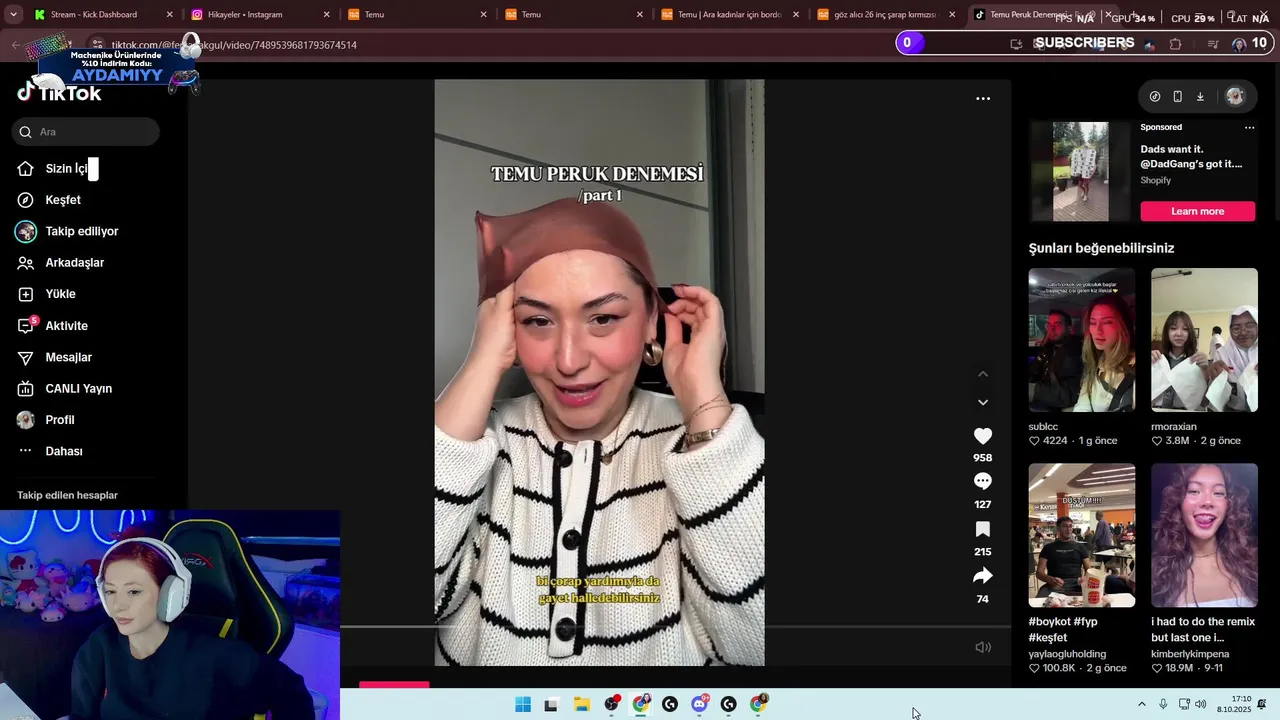This screenshot has height=720, width=1280.
Task: Open Yükle upload page
Action: point(47,294)
